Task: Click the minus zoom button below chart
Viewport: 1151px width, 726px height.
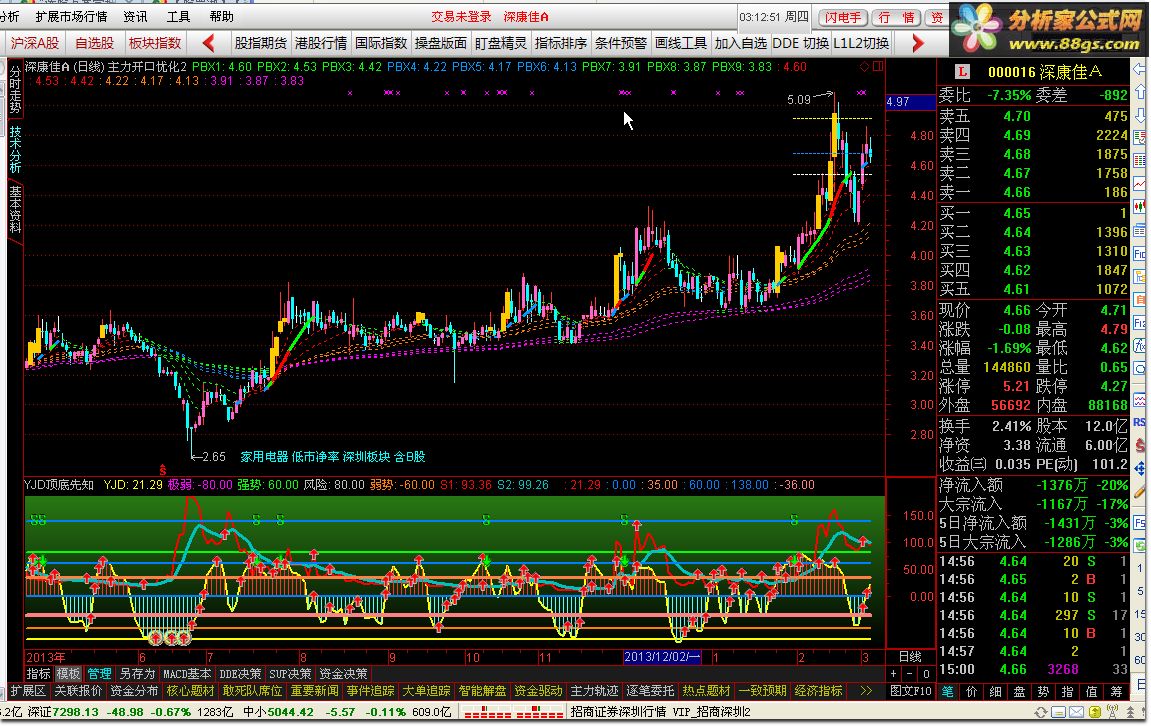Action: click(910, 674)
